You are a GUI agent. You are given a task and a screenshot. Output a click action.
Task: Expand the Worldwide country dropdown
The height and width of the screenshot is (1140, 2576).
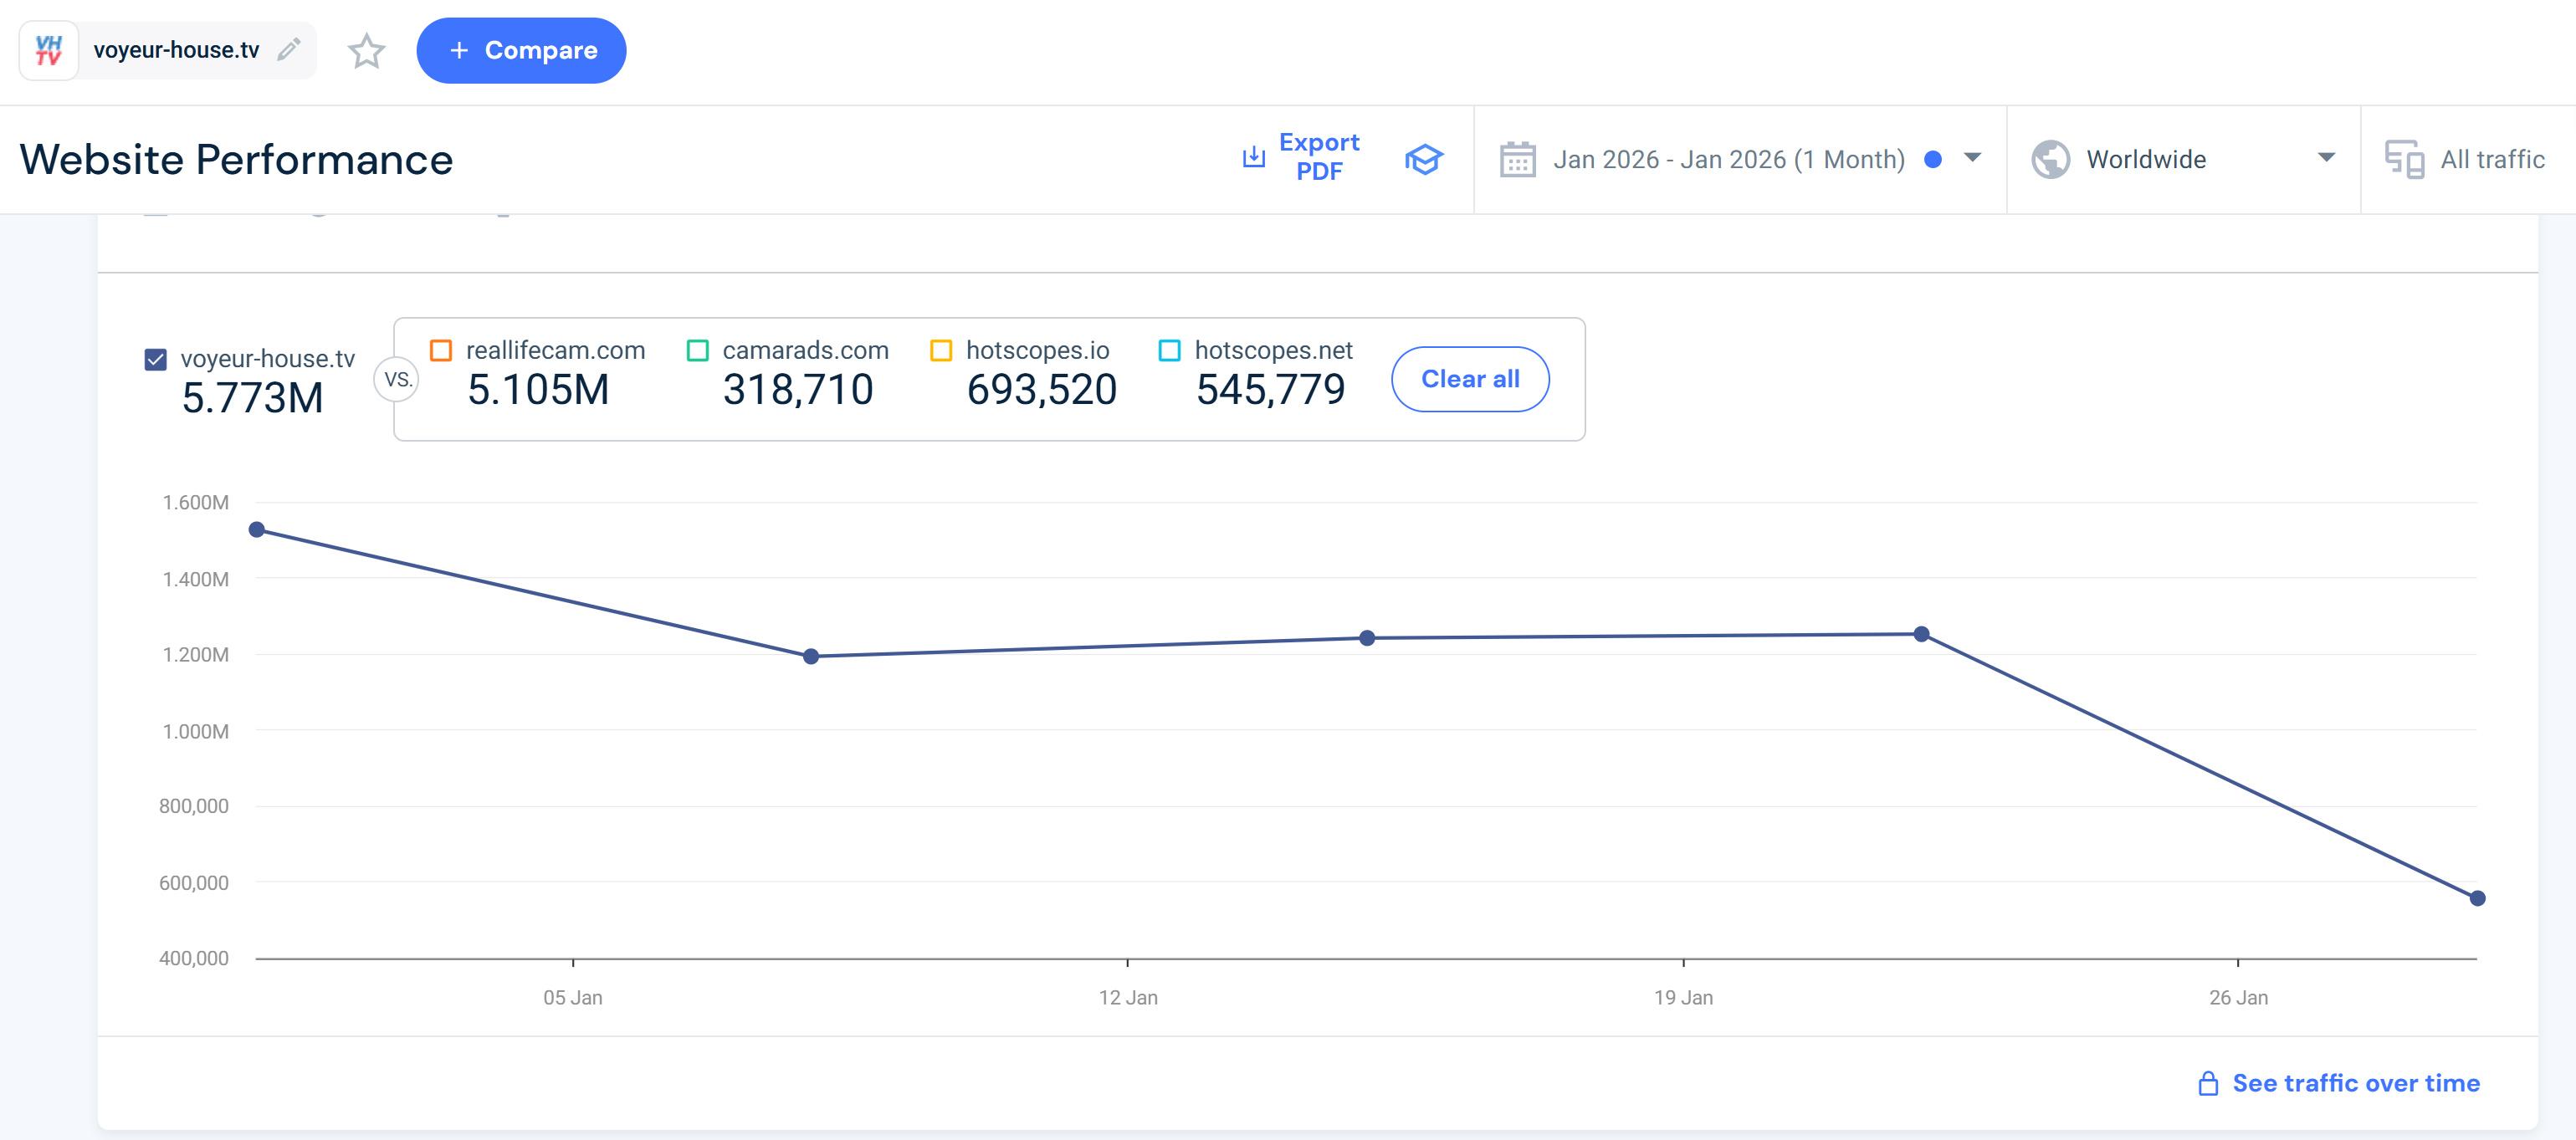click(x=2326, y=158)
